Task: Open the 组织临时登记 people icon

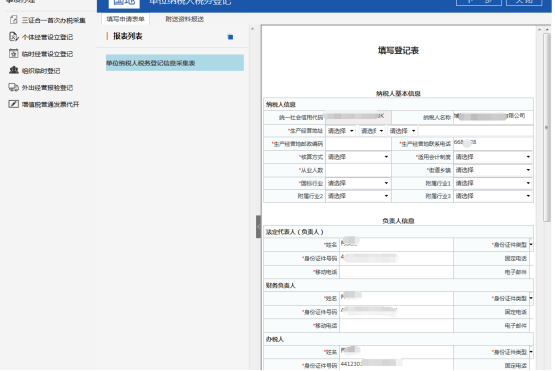Action: [x=14, y=70]
